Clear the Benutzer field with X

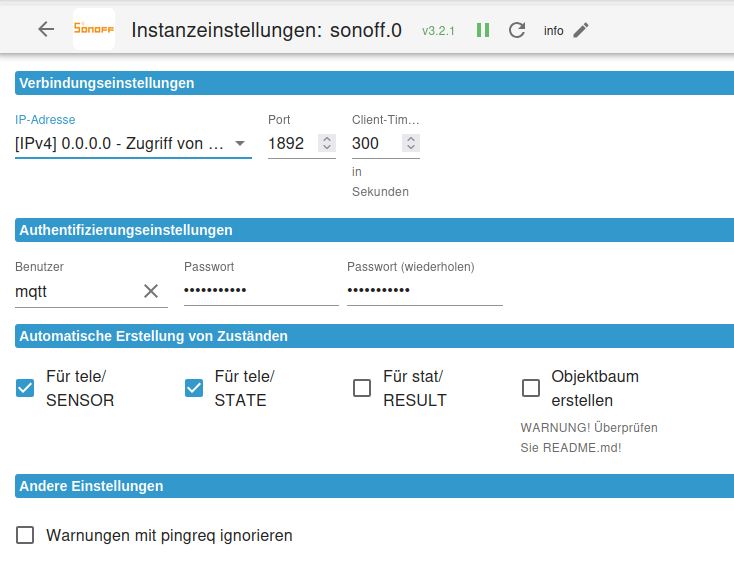coord(151,291)
